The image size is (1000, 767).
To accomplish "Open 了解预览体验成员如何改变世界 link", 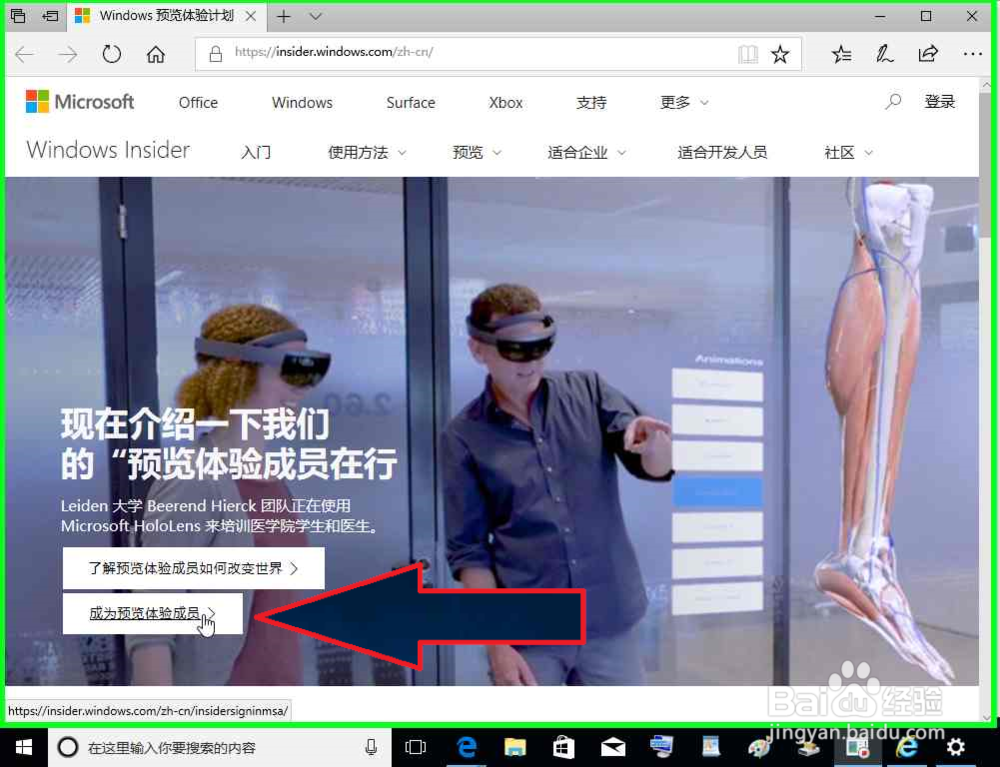I will coord(193,567).
